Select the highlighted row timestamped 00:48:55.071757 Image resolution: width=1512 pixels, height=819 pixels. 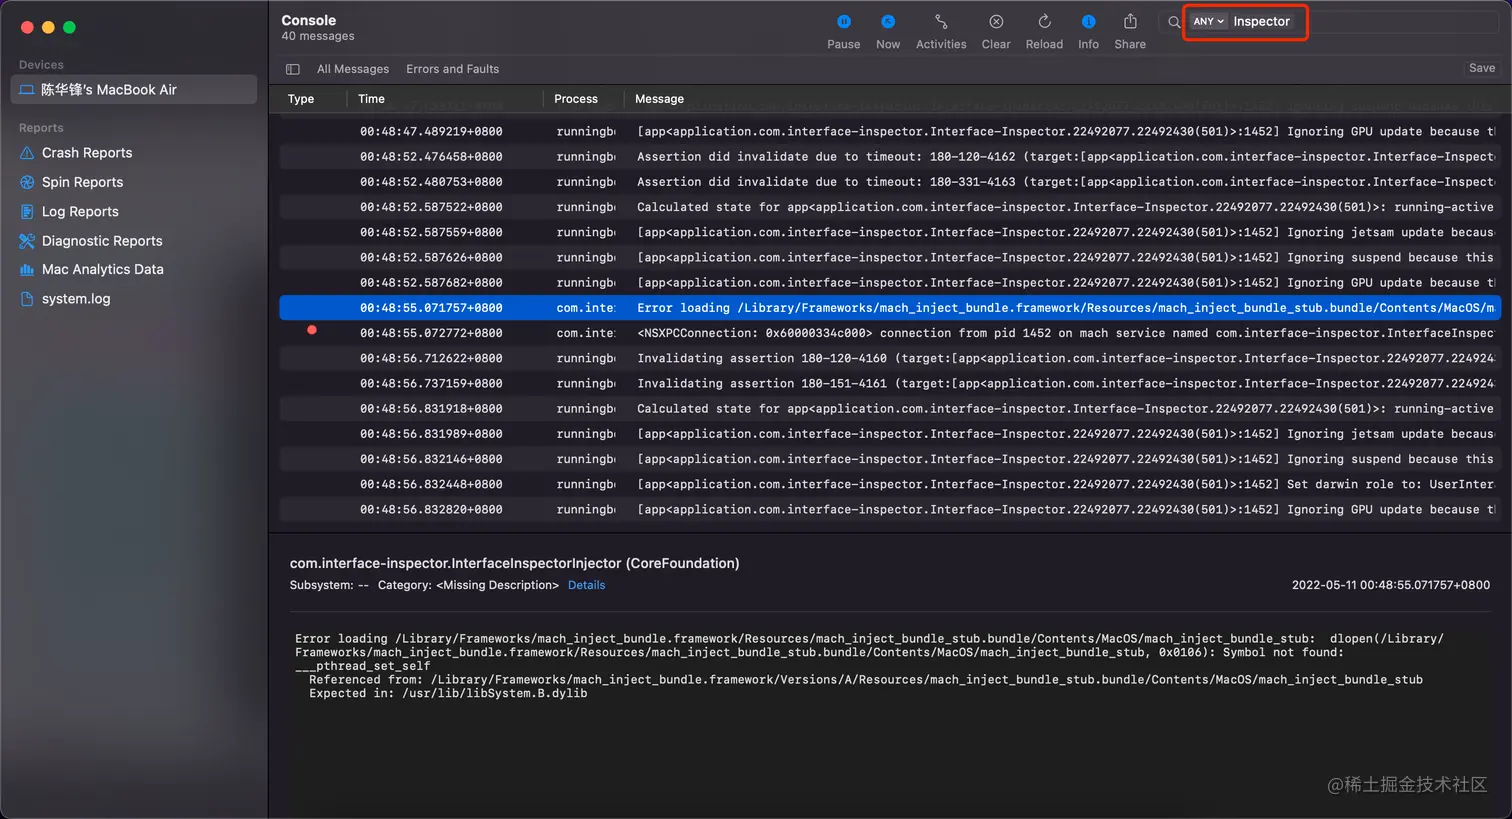pos(890,308)
